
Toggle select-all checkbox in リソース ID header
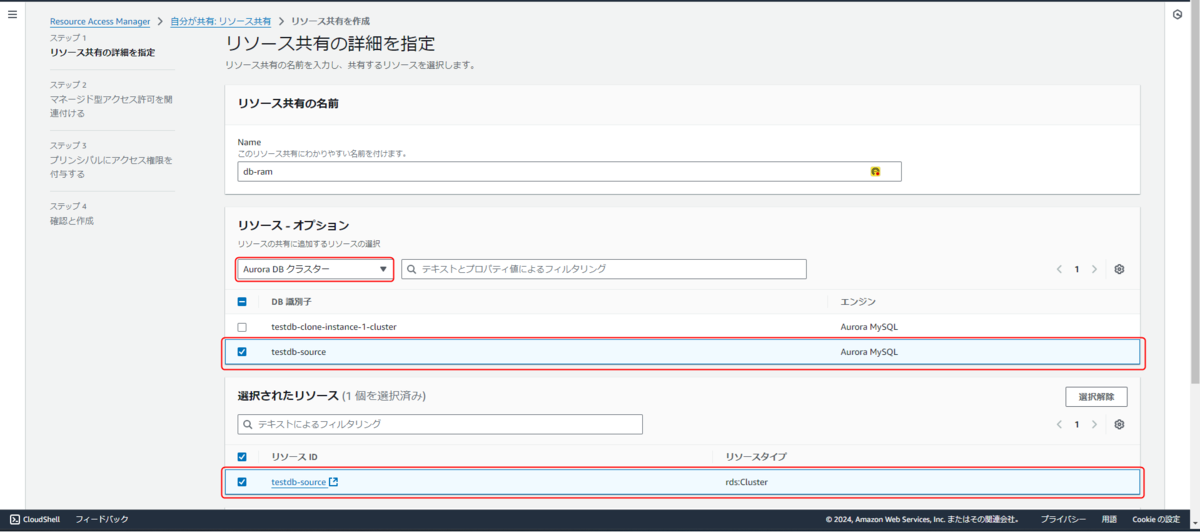click(x=242, y=457)
